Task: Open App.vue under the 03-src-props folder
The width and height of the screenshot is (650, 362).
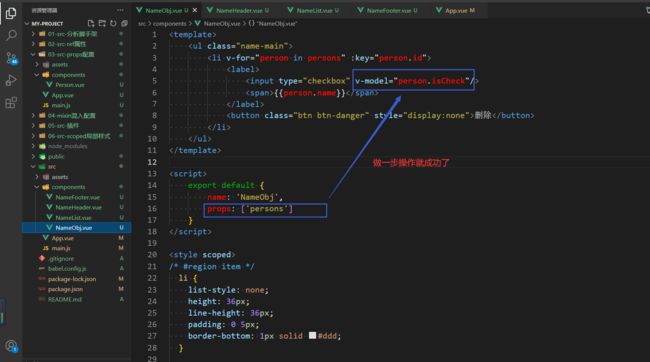Action: pyautogui.click(x=63, y=95)
